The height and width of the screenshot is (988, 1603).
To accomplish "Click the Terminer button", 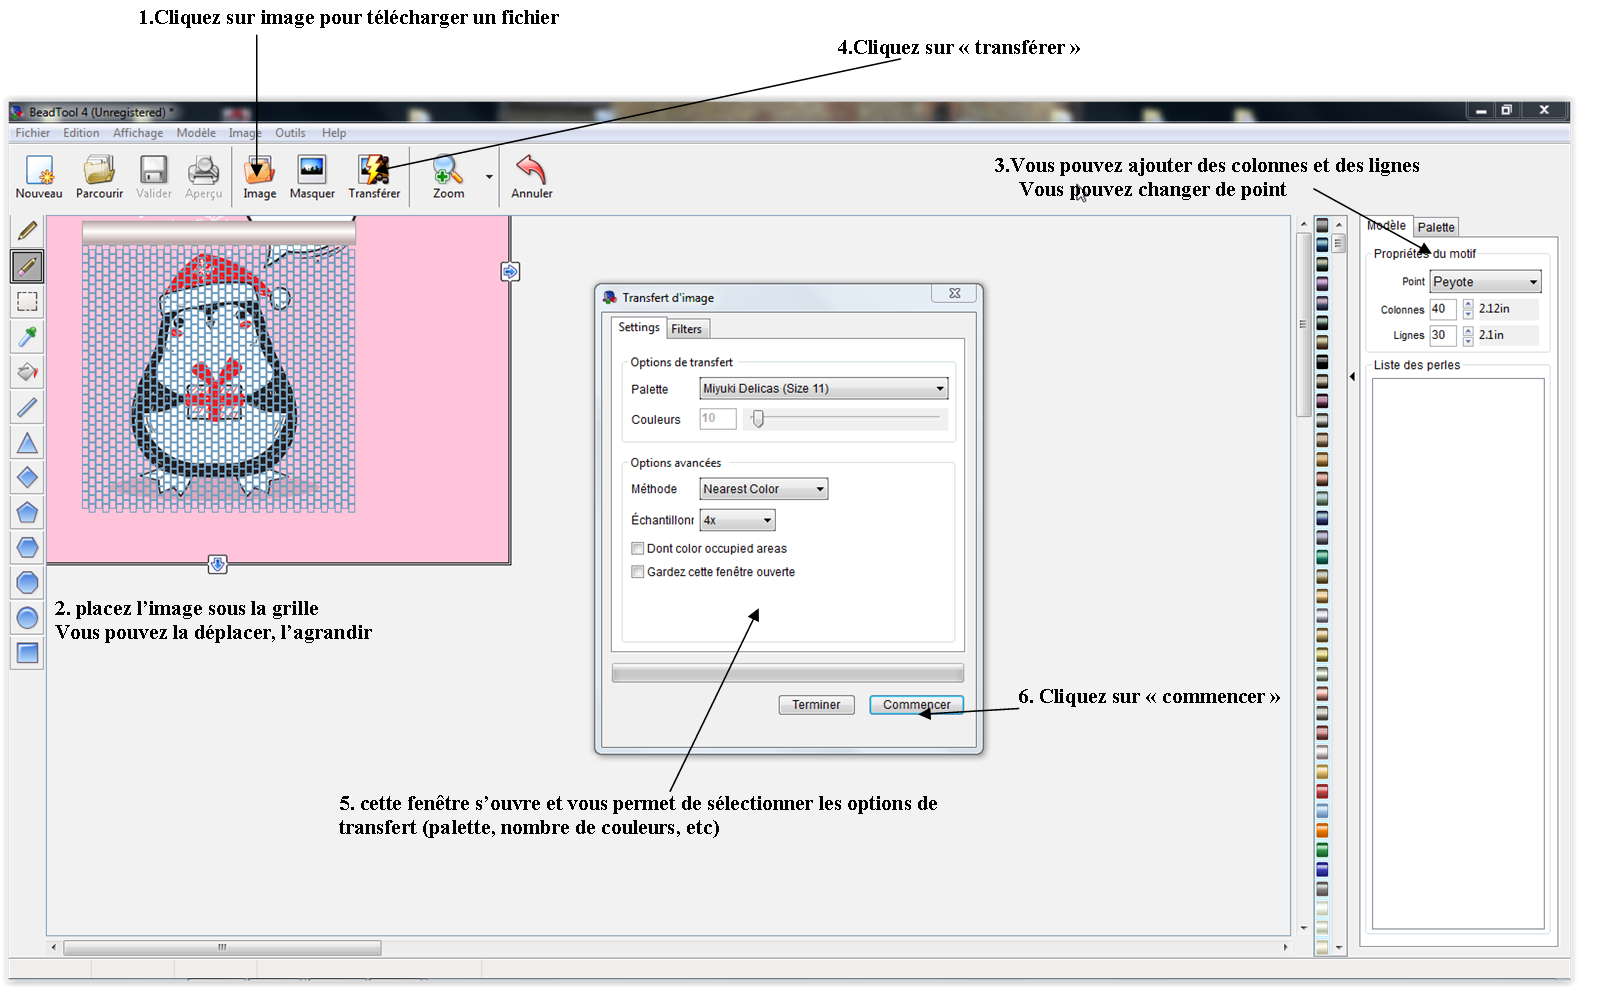I will pyautogui.click(x=816, y=704).
